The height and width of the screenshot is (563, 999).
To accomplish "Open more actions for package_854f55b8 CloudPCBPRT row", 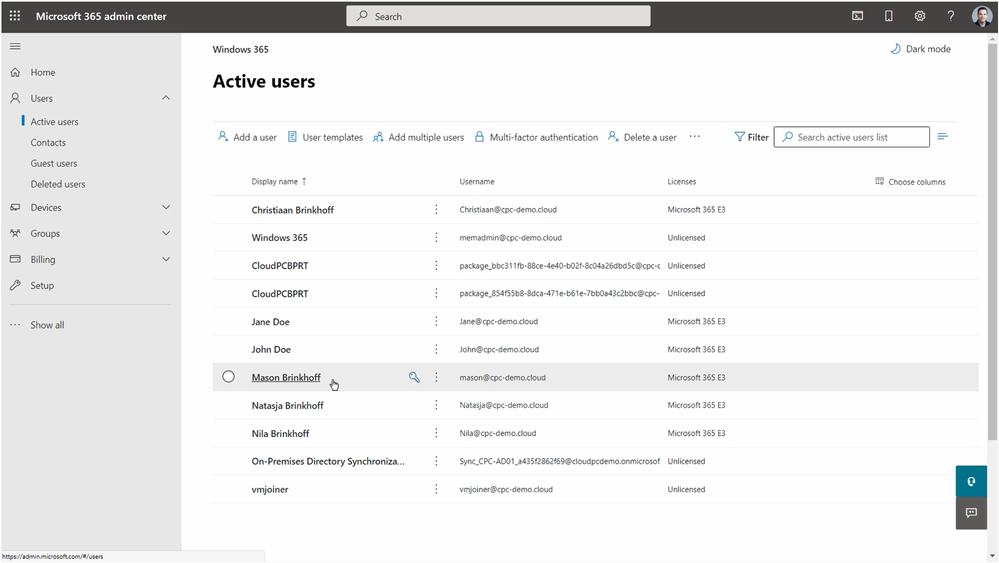I will pos(436,294).
